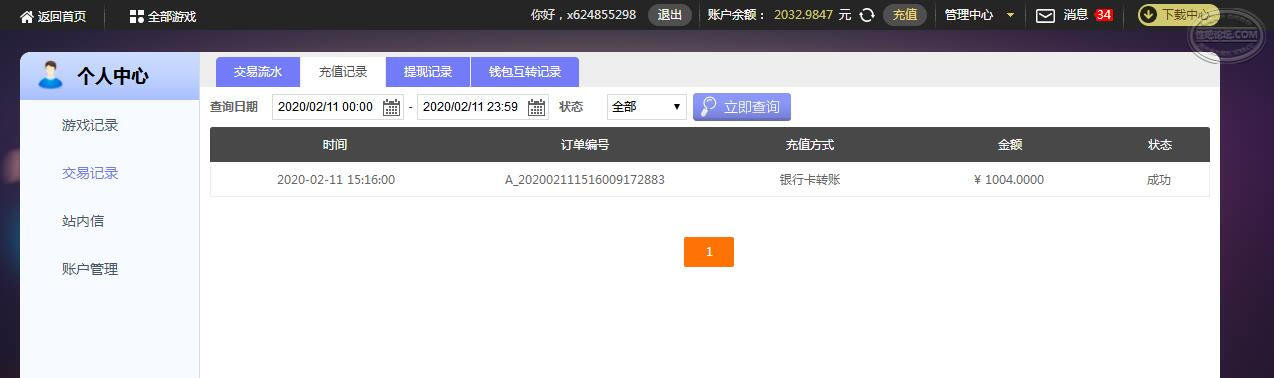The height and width of the screenshot is (378, 1274).
Task: Open the 管理中心 menu text
Action: pyautogui.click(x=969, y=15)
